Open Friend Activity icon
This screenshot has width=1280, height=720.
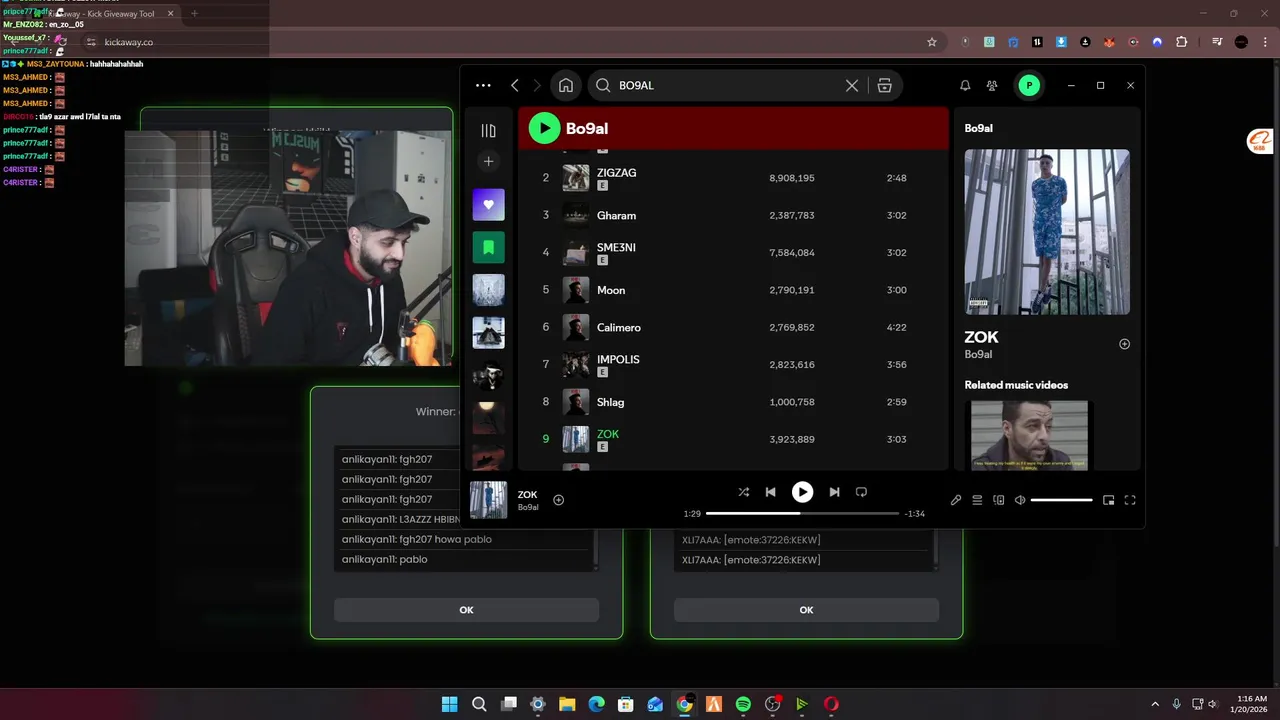point(992,85)
